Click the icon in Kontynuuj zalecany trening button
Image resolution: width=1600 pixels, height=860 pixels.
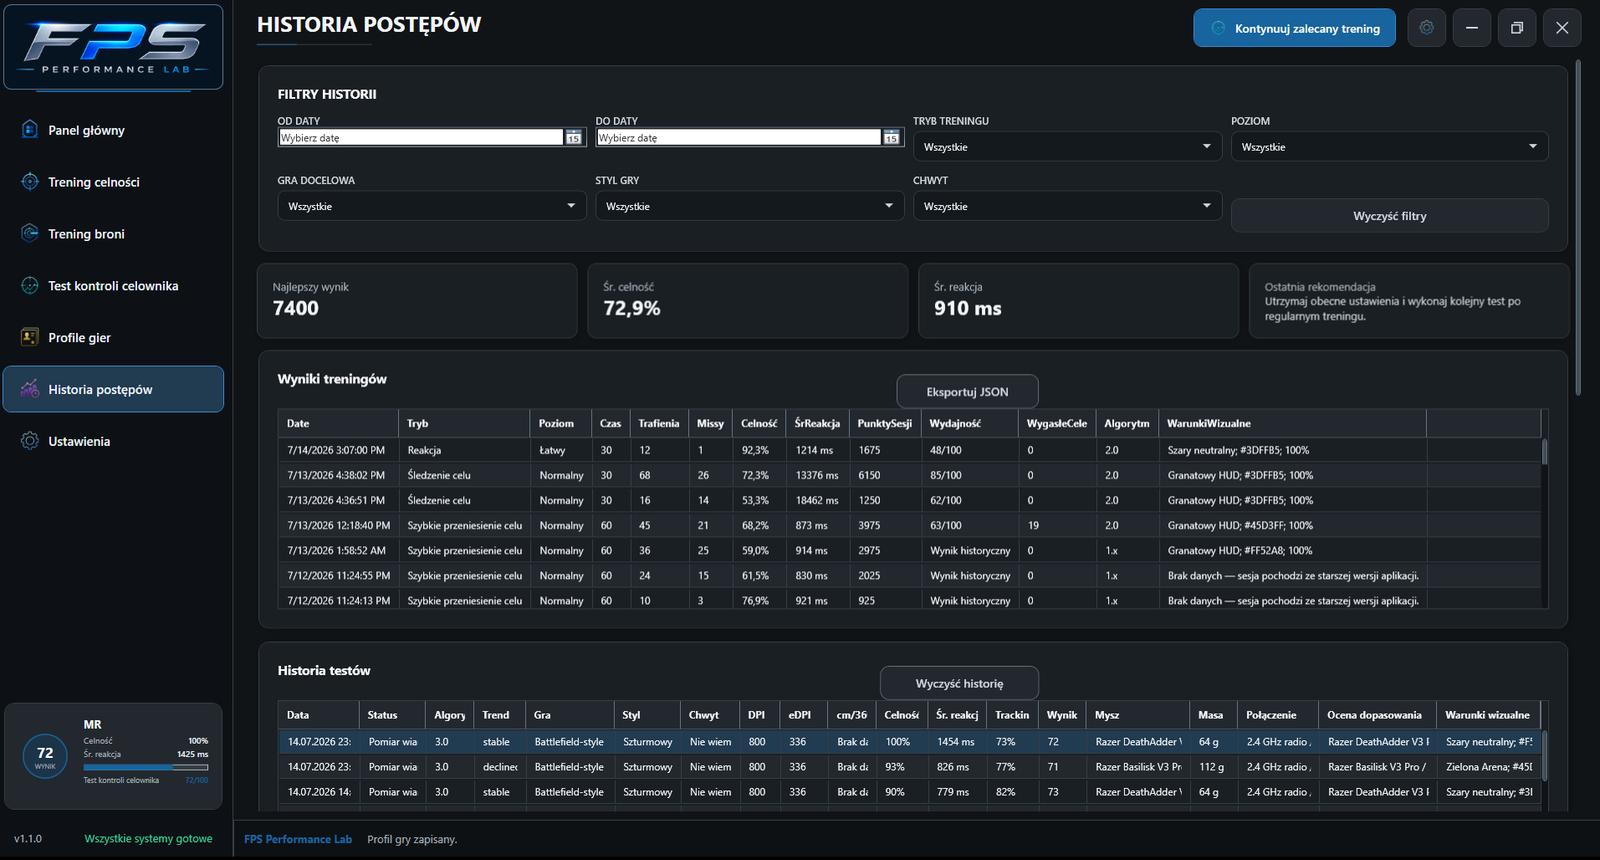tap(1218, 28)
